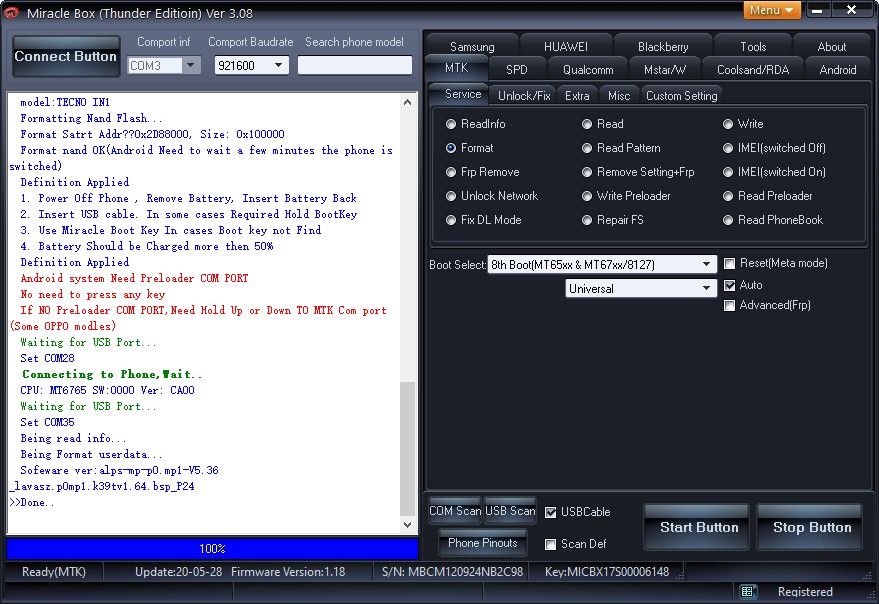Enable the Advanced(Frp) checkbox
The image size is (879, 604).
pyautogui.click(x=729, y=305)
